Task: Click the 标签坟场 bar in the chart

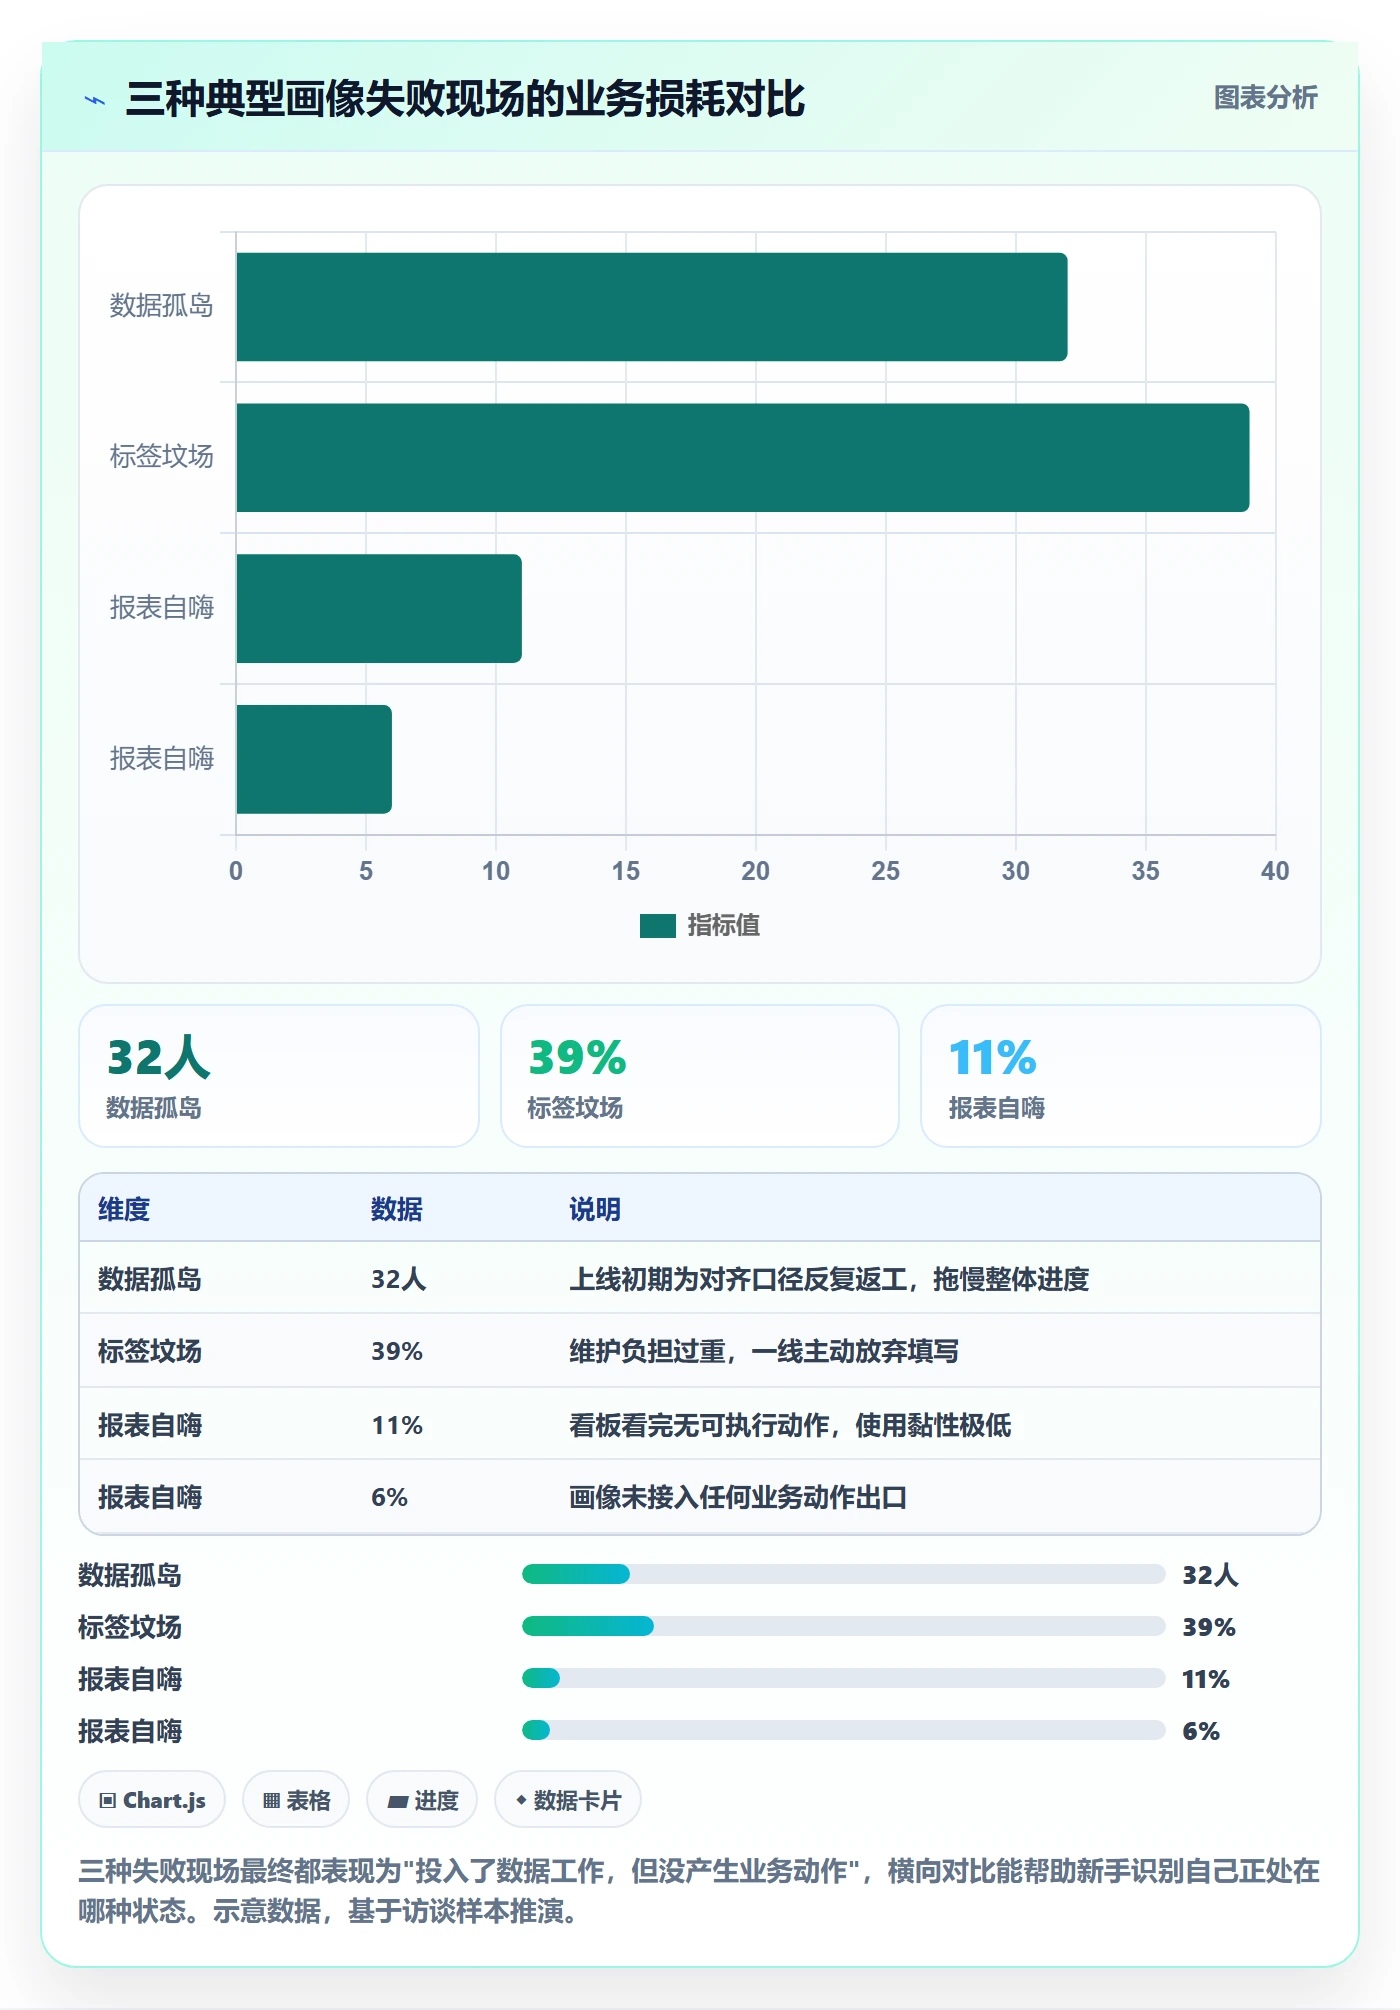Action: [742, 457]
